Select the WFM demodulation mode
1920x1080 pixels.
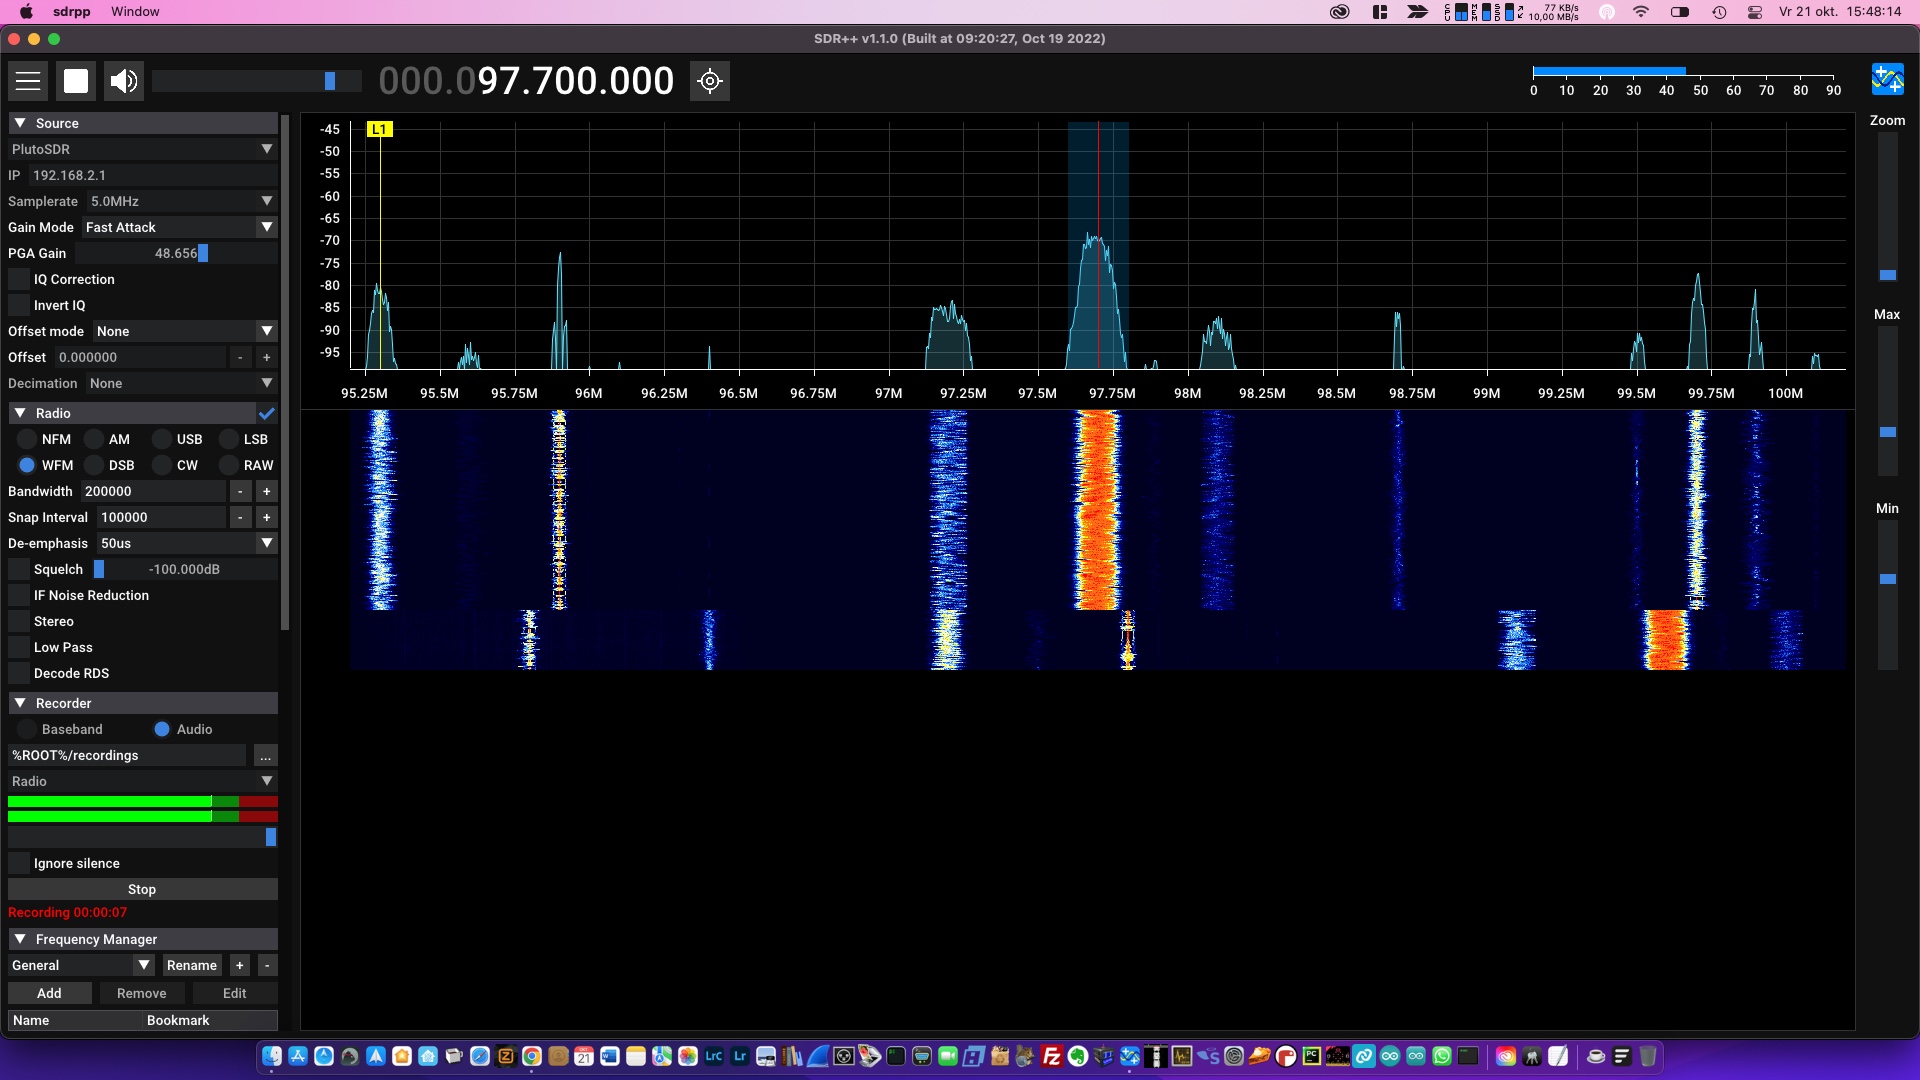[27, 465]
